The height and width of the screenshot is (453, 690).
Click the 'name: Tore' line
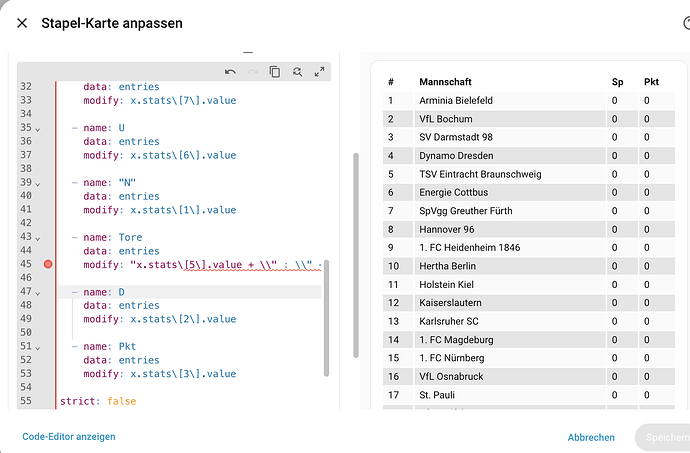[107, 237]
